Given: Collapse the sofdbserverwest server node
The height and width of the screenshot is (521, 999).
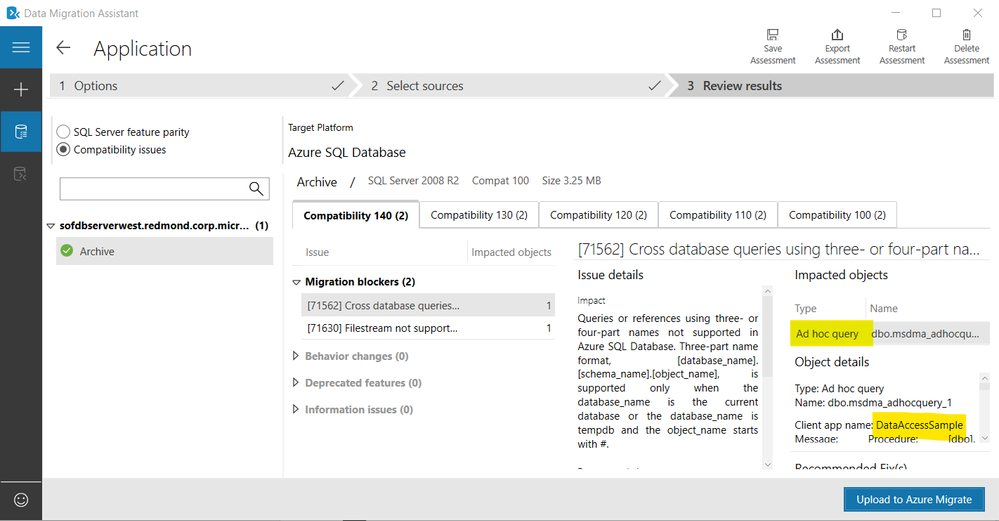Looking at the screenshot, I should (x=51, y=226).
